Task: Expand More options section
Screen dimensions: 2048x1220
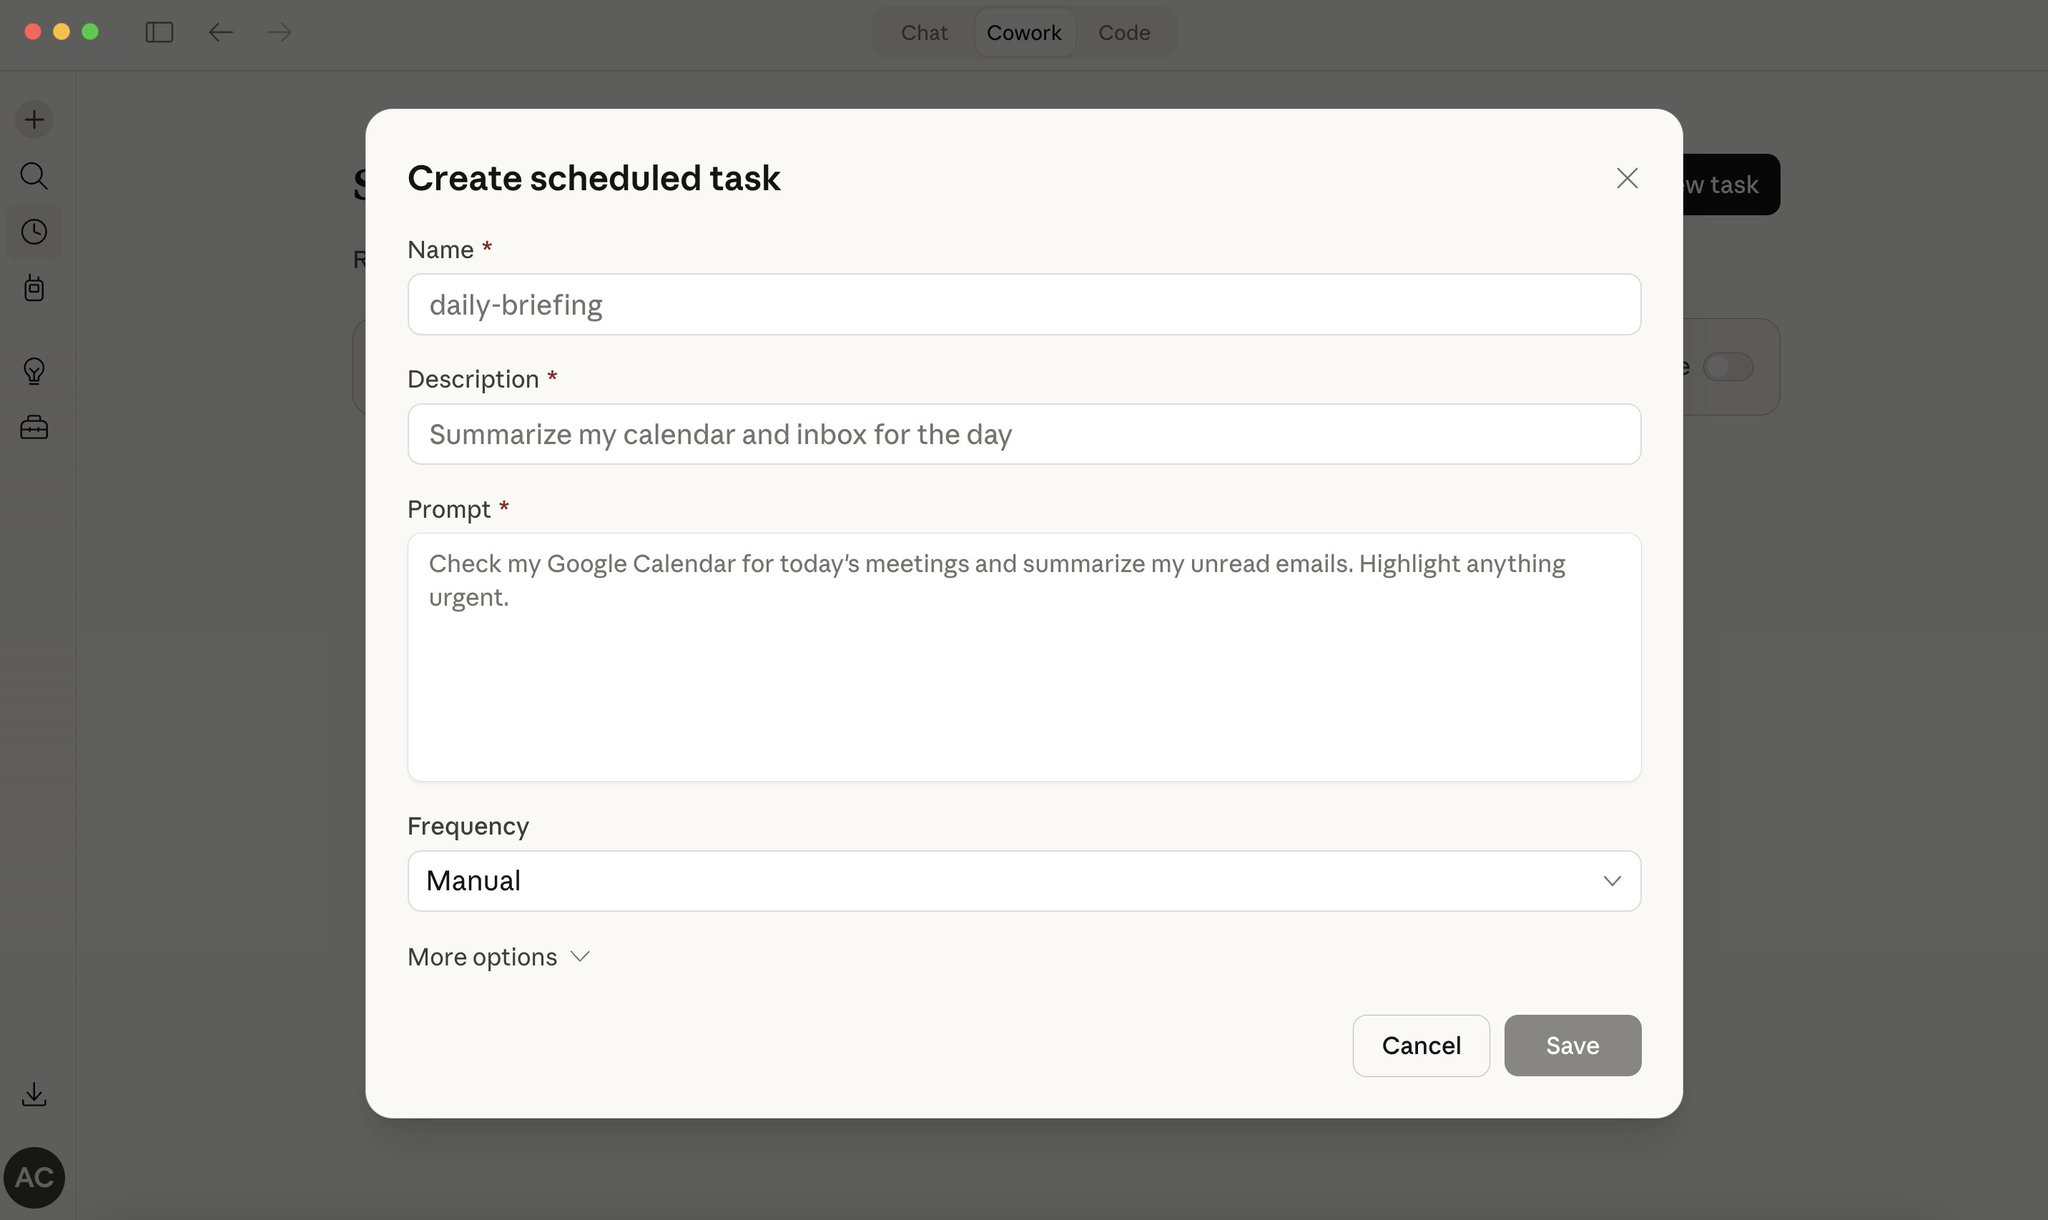Action: [x=498, y=957]
